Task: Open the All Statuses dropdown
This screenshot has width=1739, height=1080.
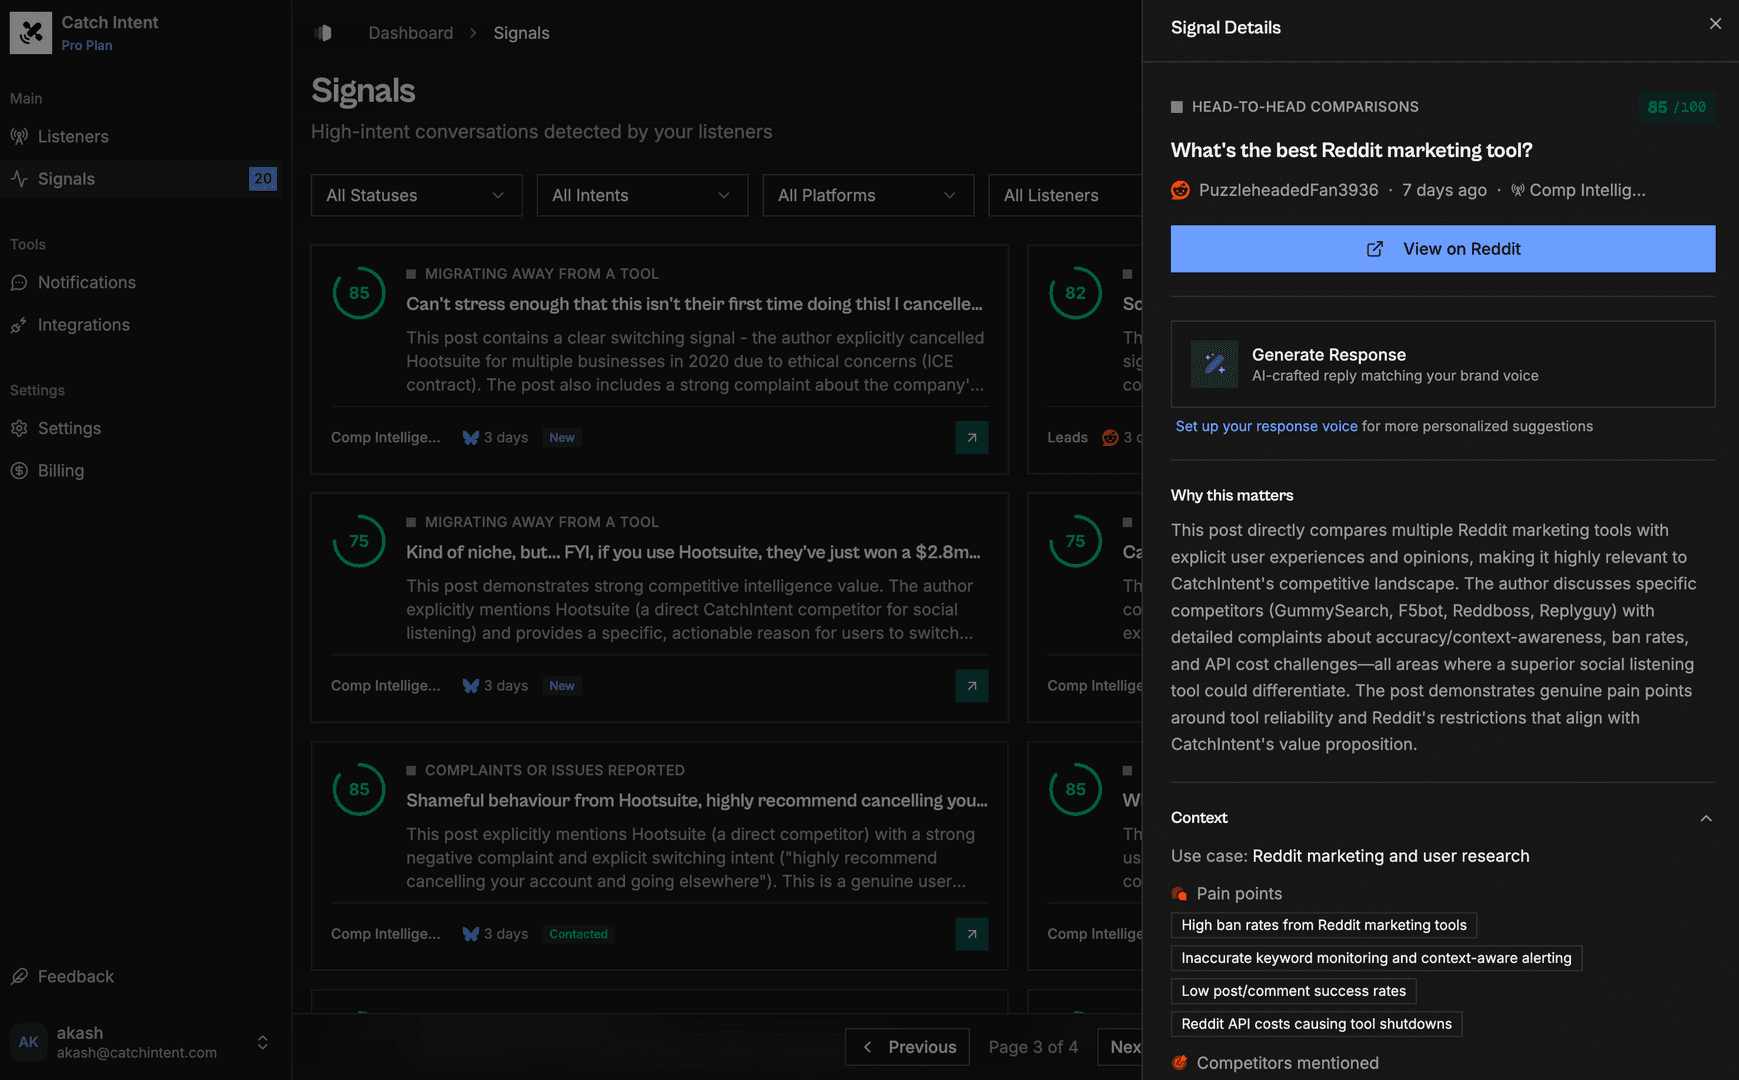Action: point(416,196)
